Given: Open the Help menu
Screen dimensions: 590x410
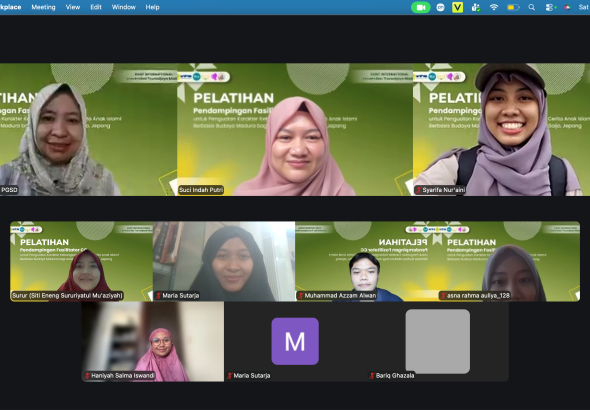Looking at the screenshot, I should point(152,7).
